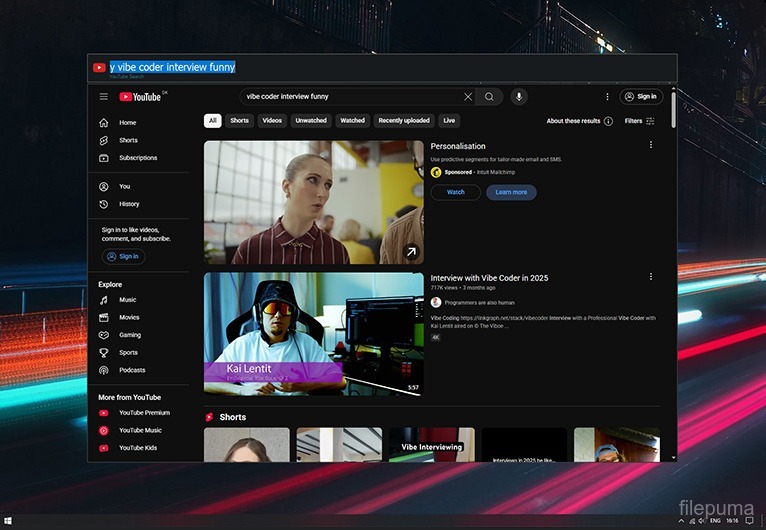Click the Learn more button on the ad

point(511,192)
